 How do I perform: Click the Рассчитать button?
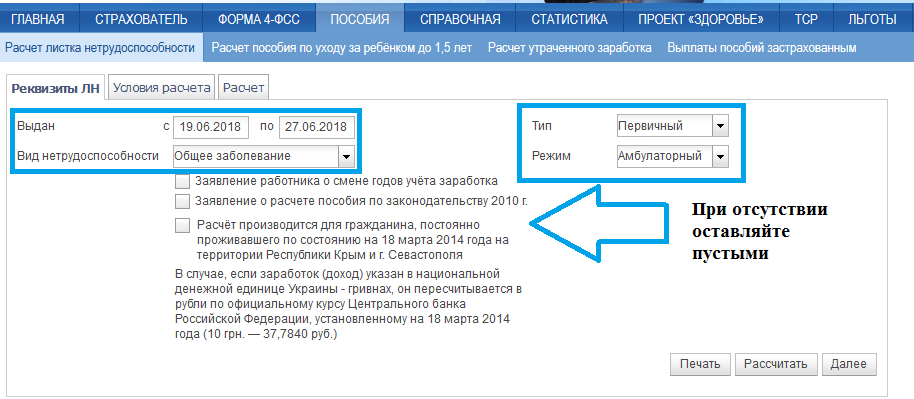[776, 364]
